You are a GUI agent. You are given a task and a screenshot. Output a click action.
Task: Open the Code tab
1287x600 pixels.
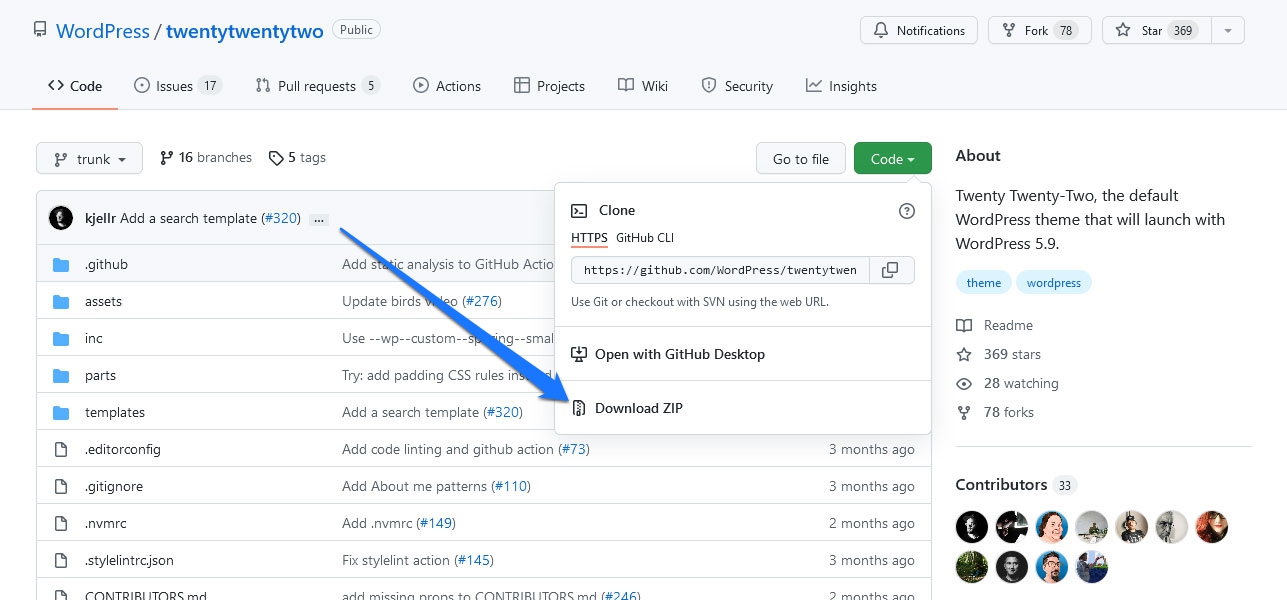75,86
